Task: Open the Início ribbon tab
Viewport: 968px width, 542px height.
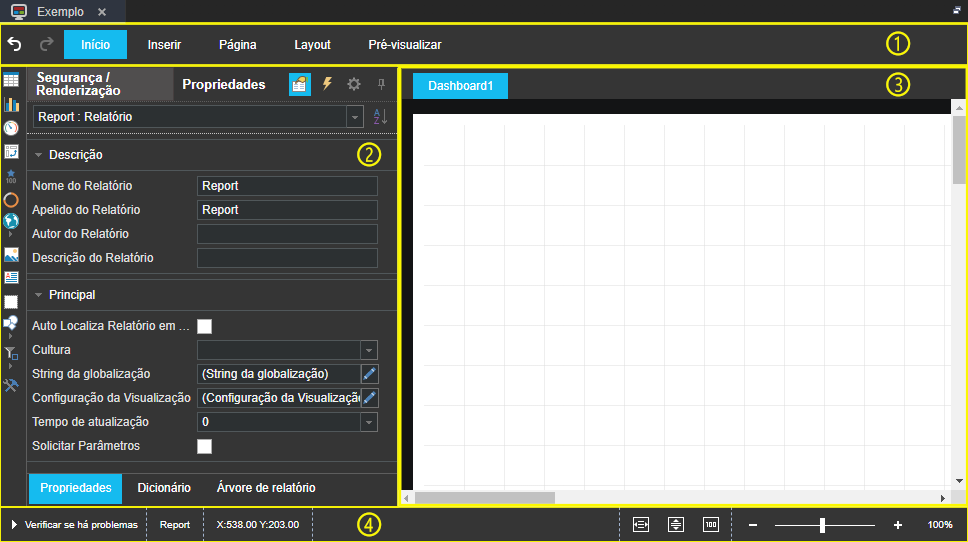Action: coord(95,44)
